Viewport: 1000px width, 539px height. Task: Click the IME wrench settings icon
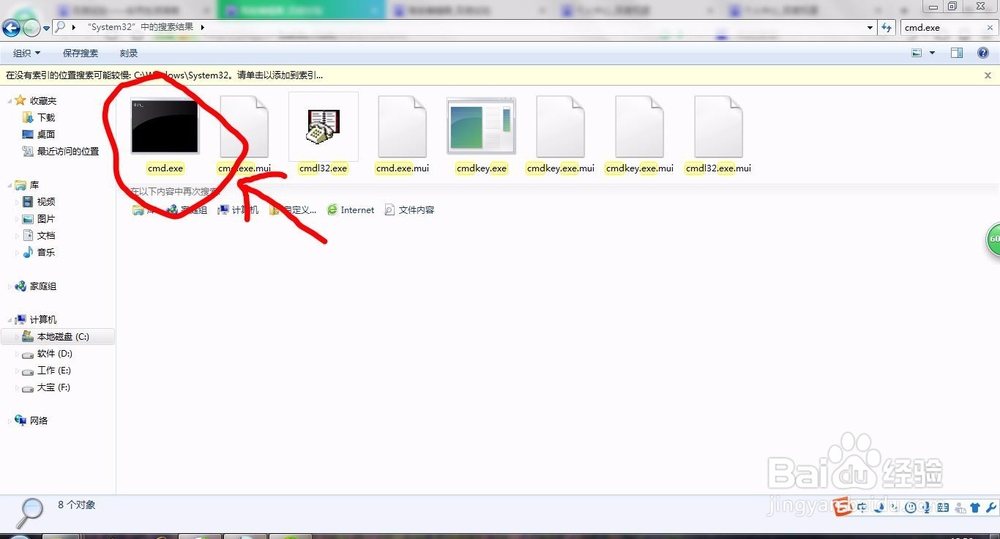[x=990, y=508]
